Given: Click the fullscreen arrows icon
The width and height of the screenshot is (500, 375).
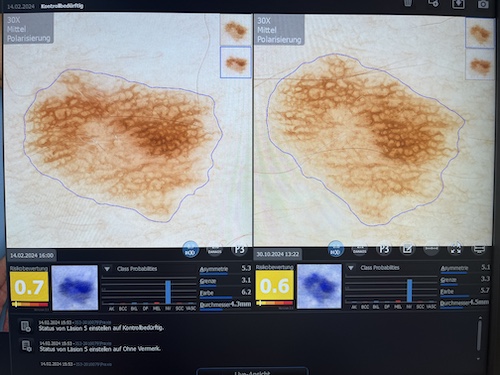Looking at the screenshot, I should (455, 249).
